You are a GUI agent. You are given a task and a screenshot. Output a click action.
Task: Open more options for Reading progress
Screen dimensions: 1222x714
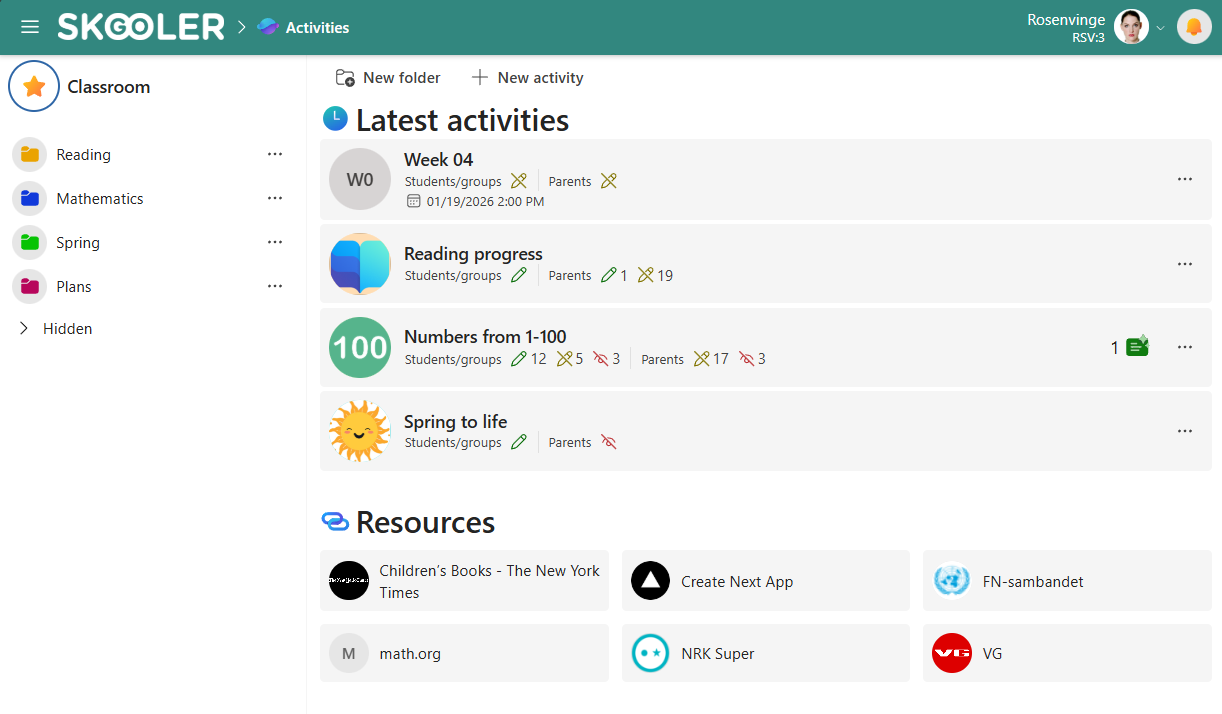pyautogui.click(x=1185, y=264)
